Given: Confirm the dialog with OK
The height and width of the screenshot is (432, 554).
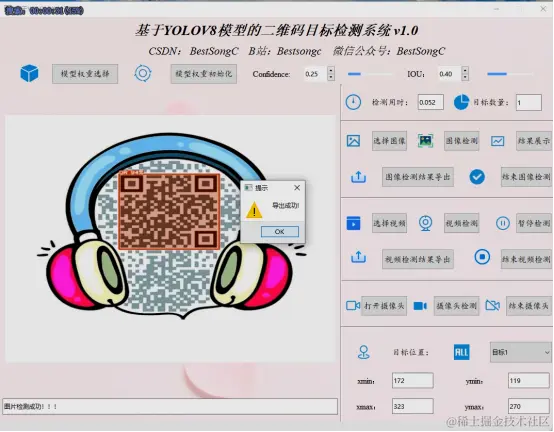Looking at the screenshot, I should [x=279, y=232].
